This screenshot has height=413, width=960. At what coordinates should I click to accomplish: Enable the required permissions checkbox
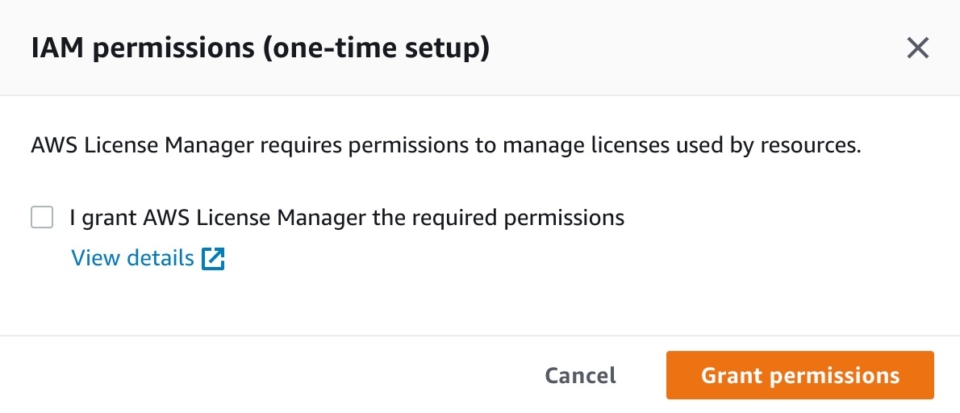tap(42, 217)
